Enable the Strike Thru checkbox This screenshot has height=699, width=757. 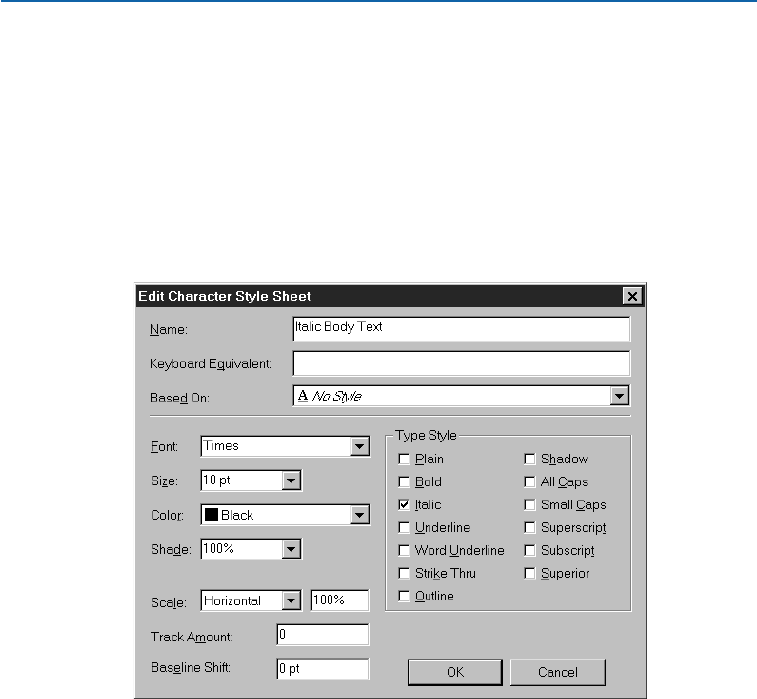[404, 573]
